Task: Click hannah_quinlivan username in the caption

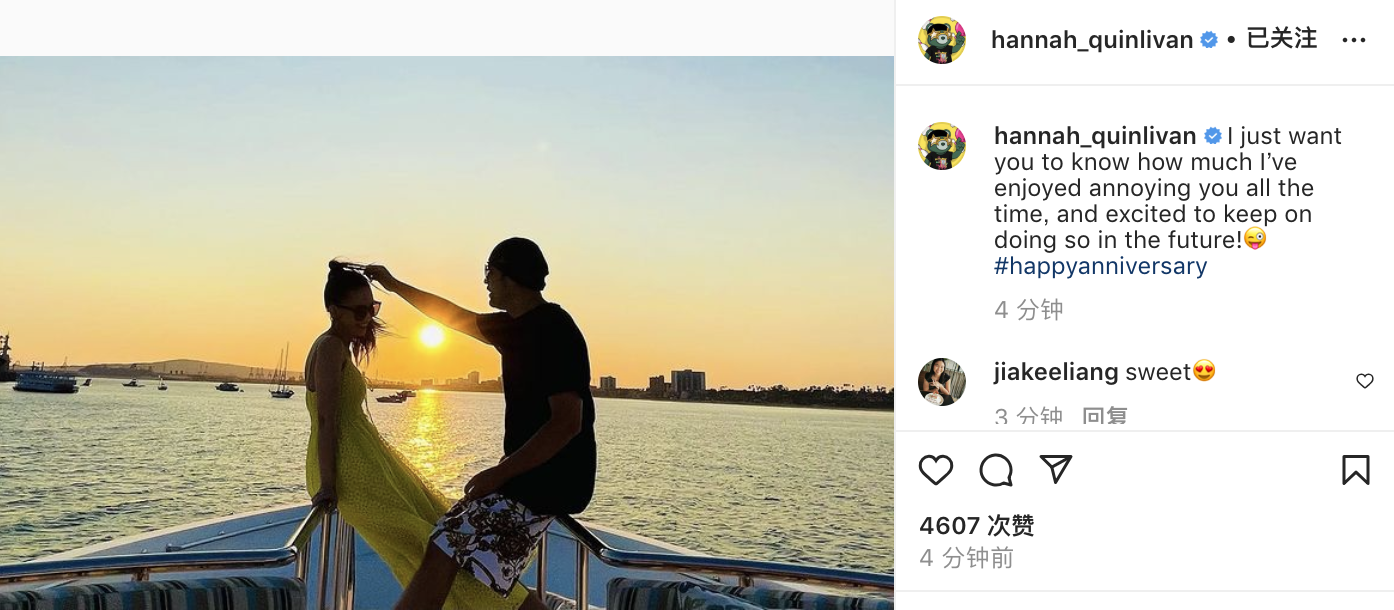Action: 1095,136
